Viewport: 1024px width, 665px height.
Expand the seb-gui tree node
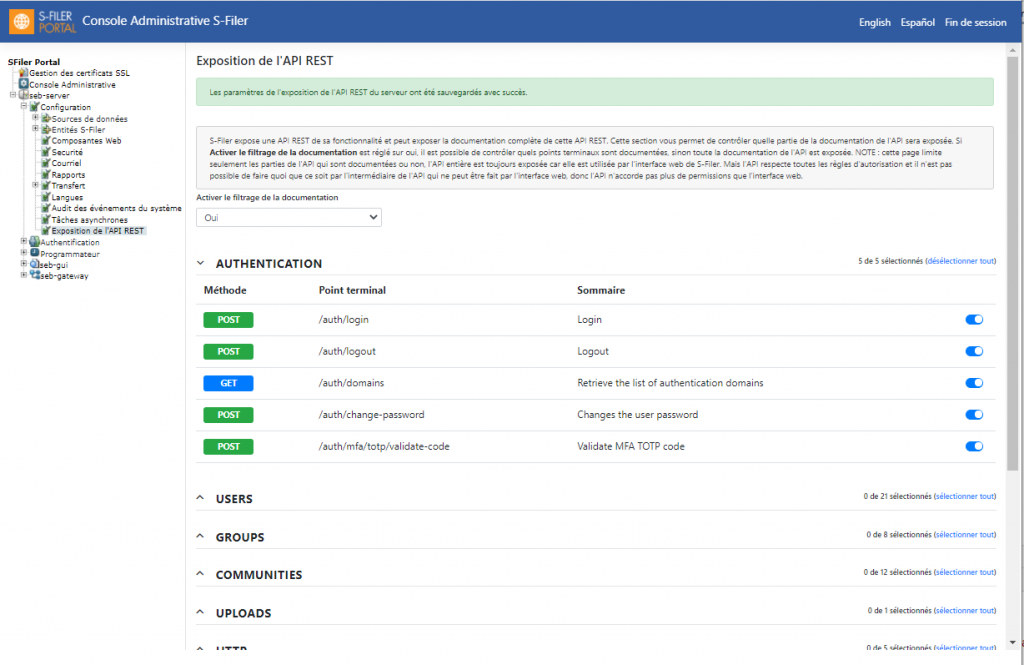pyautogui.click(x=24, y=263)
